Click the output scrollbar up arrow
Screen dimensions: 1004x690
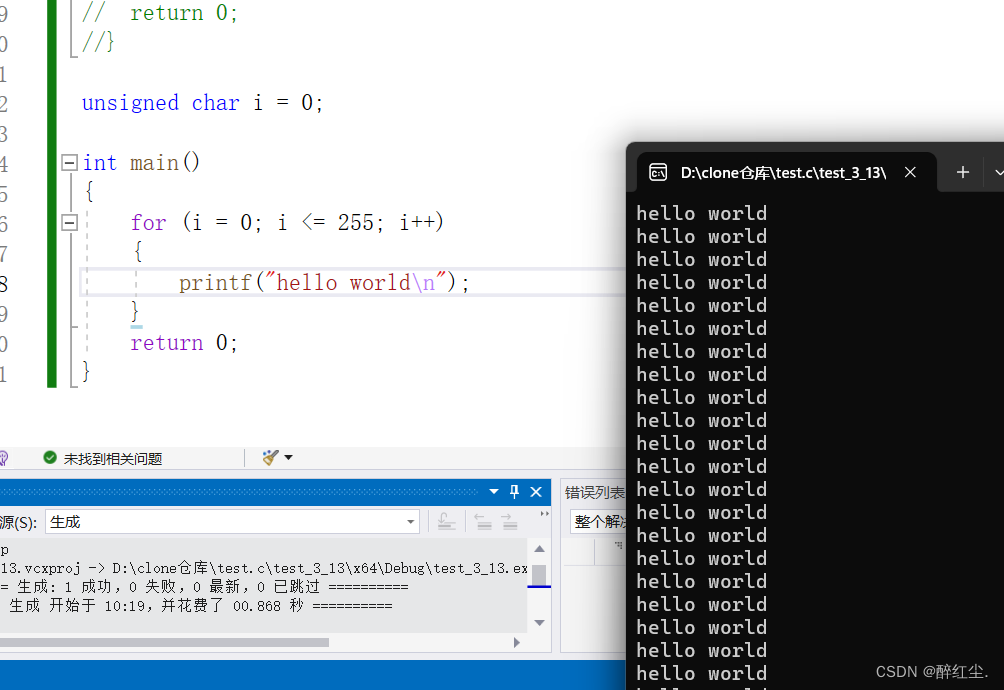[539, 549]
